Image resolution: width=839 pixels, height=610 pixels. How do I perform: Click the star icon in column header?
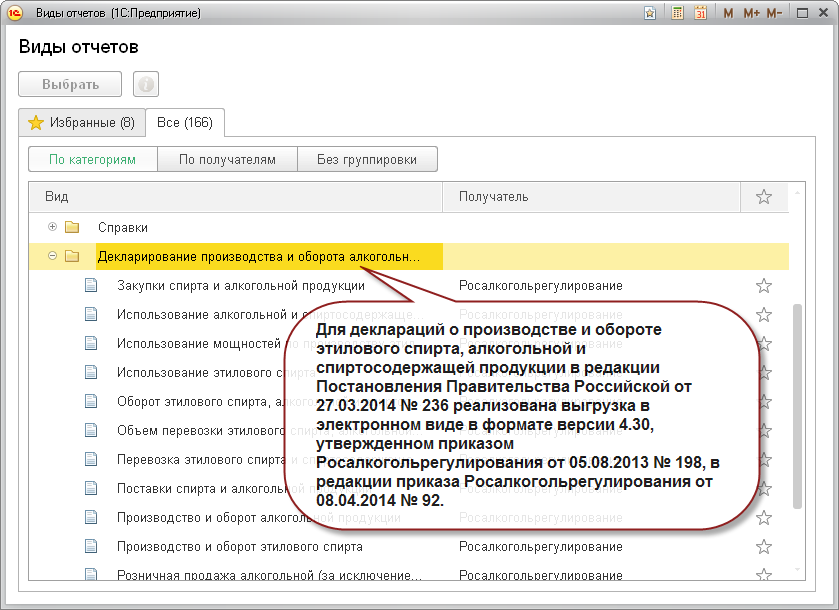[764, 197]
